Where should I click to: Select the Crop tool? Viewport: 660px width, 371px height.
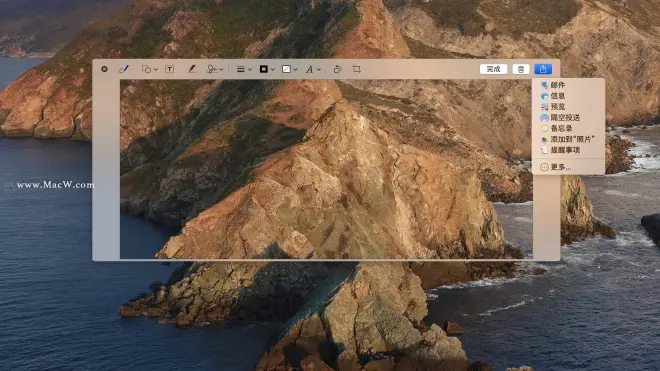pyautogui.click(x=357, y=69)
